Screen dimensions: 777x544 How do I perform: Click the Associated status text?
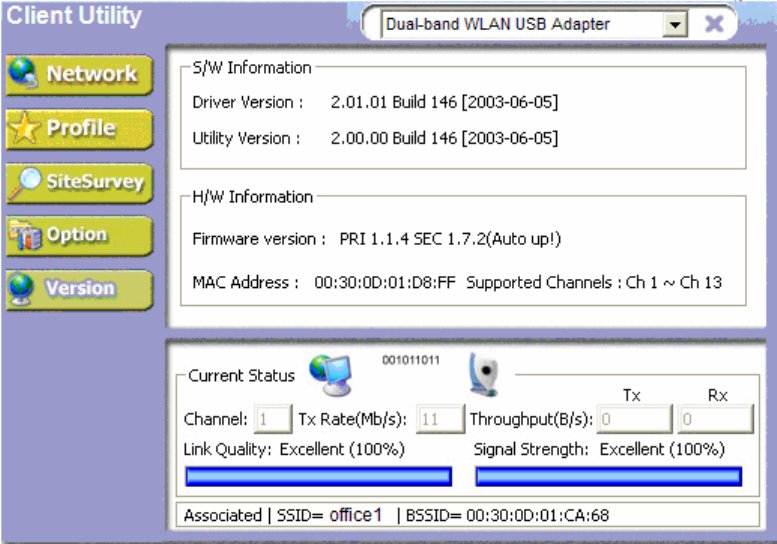(x=222, y=516)
